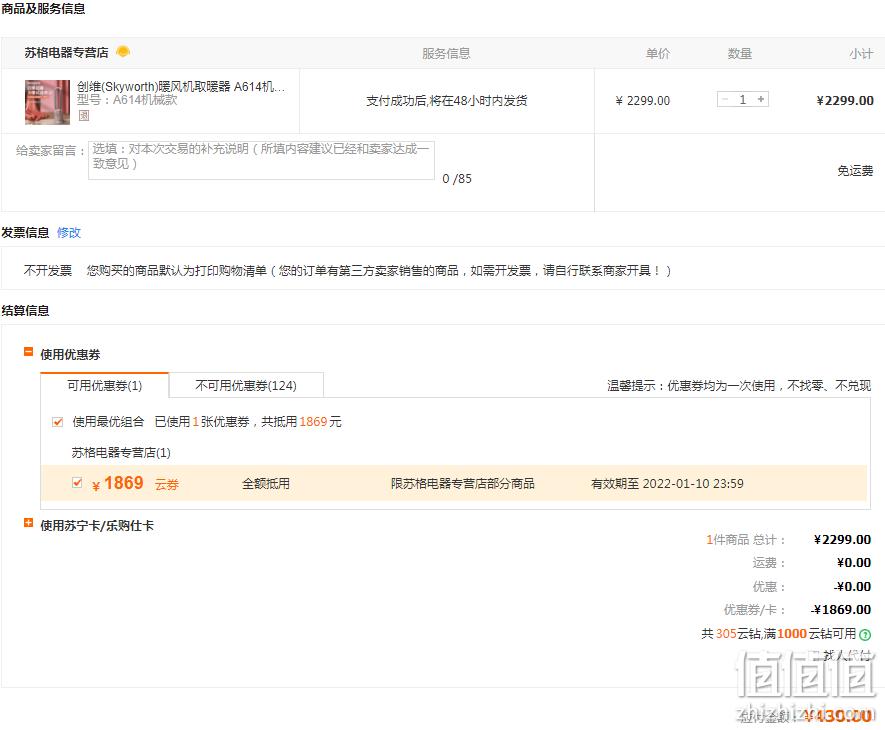885x730 pixels.
Task: Click the 全额抵用 coupon label
Action: click(x=266, y=483)
